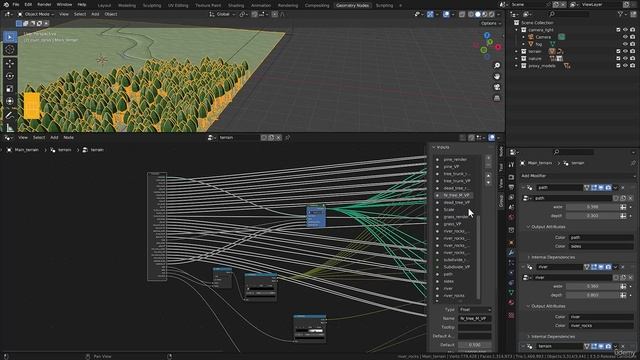
Task: Click the Camera object icon in Outliner
Action: pyautogui.click(x=531, y=37)
